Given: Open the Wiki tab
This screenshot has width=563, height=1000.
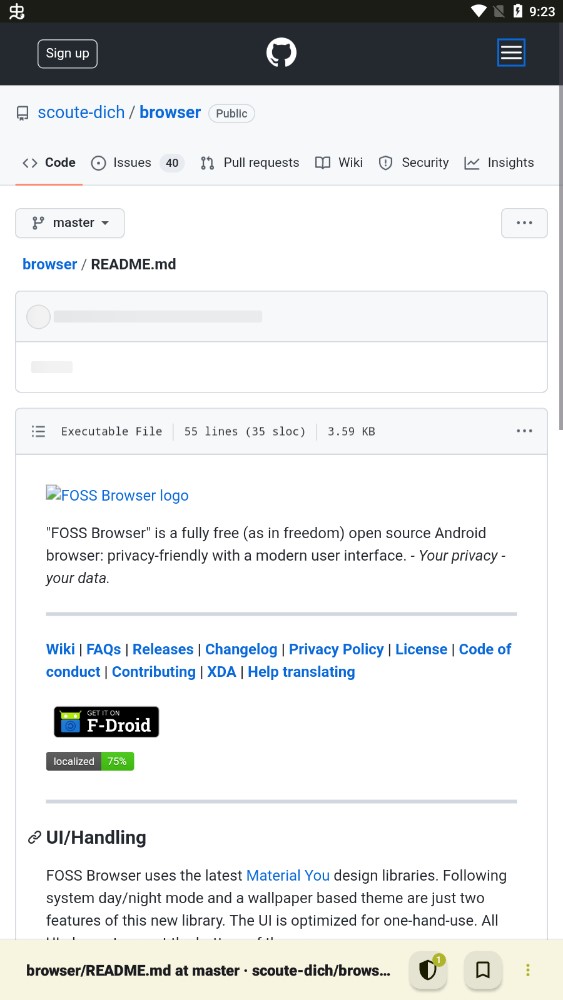Looking at the screenshot, I should [339, 163].
